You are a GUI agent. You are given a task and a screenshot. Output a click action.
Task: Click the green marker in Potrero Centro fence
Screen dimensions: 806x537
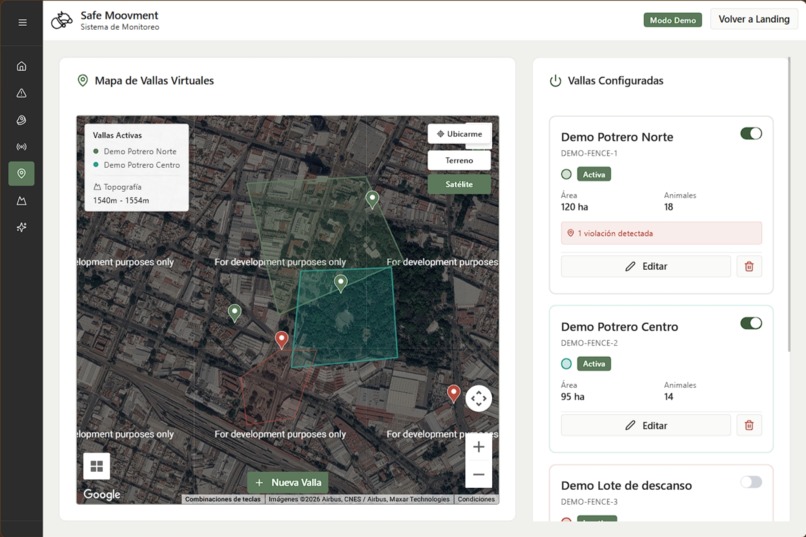coord(341,283)
